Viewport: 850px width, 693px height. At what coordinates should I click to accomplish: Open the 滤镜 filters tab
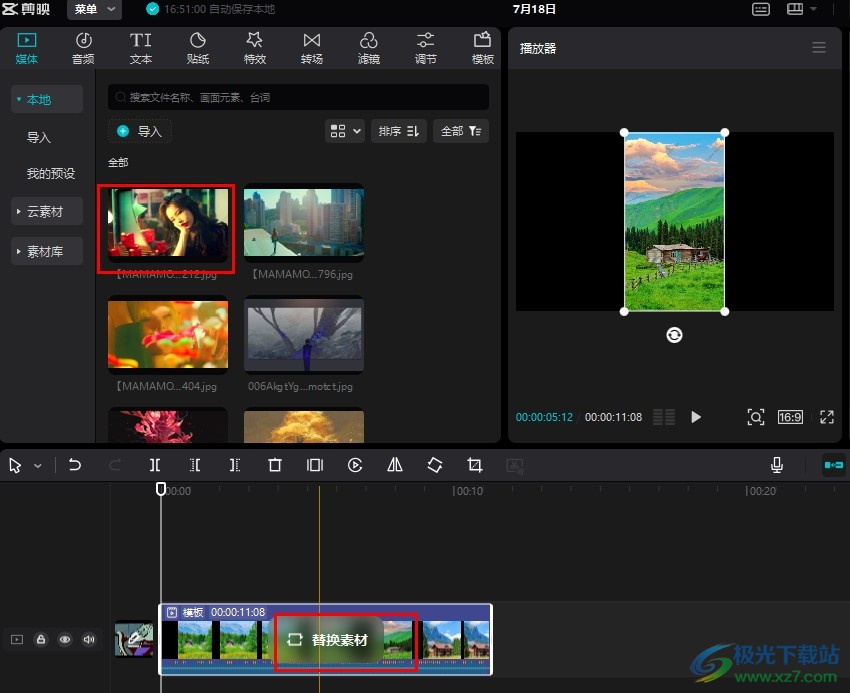369,48
